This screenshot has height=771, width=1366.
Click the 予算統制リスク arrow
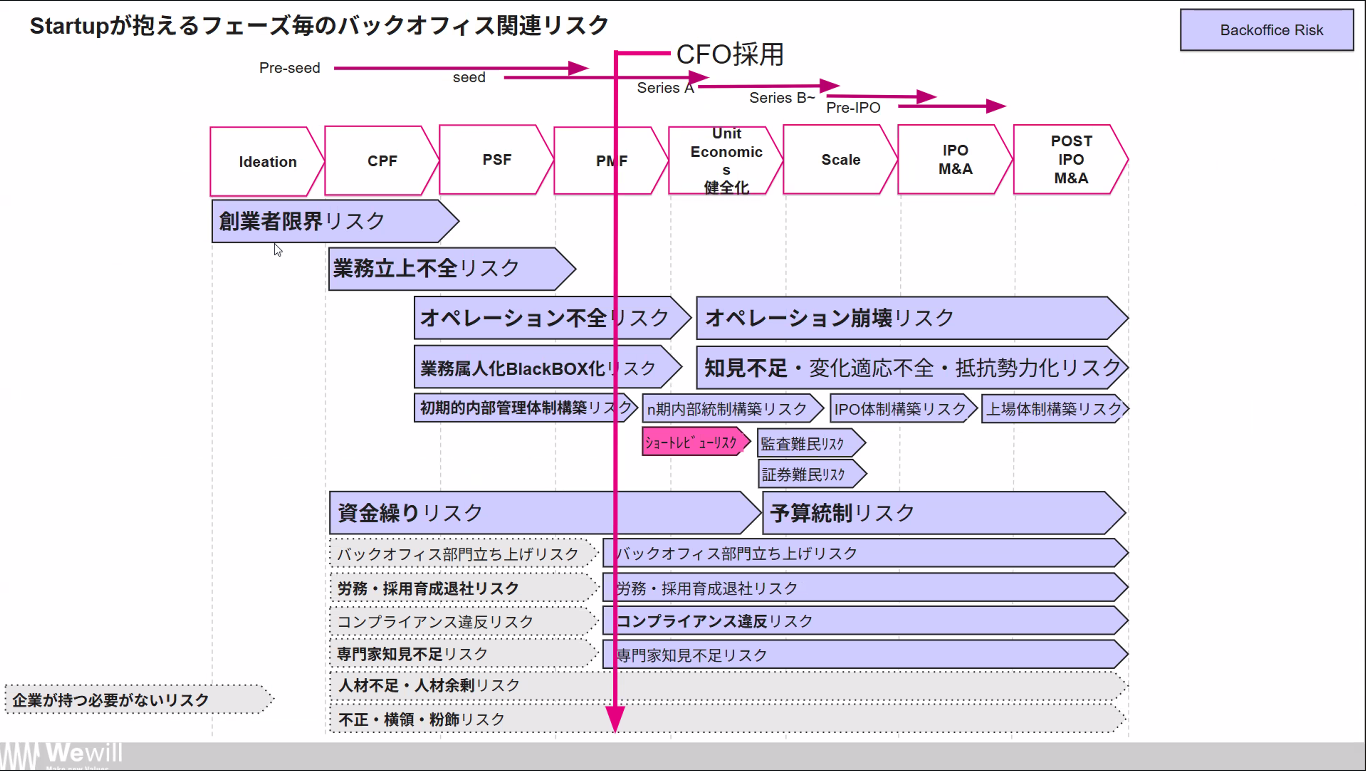point(940,513)
